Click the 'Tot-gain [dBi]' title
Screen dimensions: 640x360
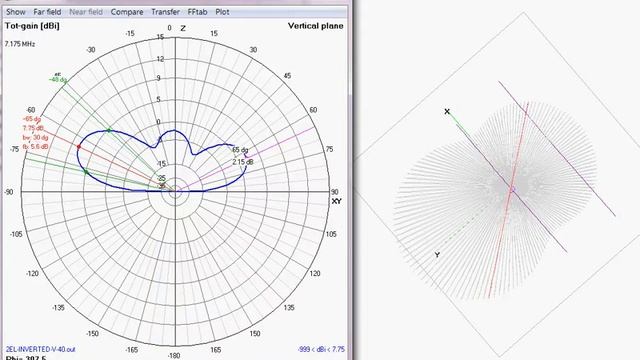(x=32, y=26)
